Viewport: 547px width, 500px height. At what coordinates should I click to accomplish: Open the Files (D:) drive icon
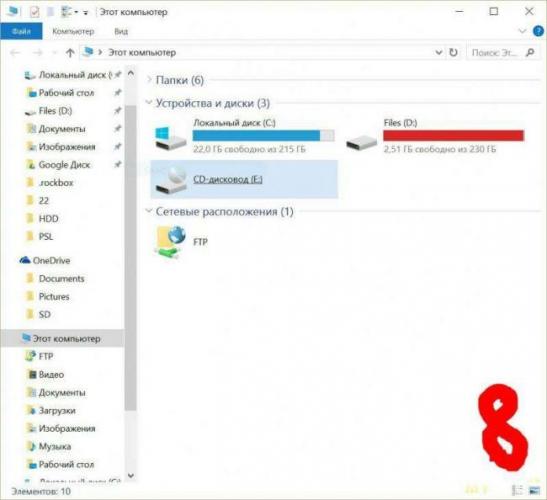click(x=361, y=142)
